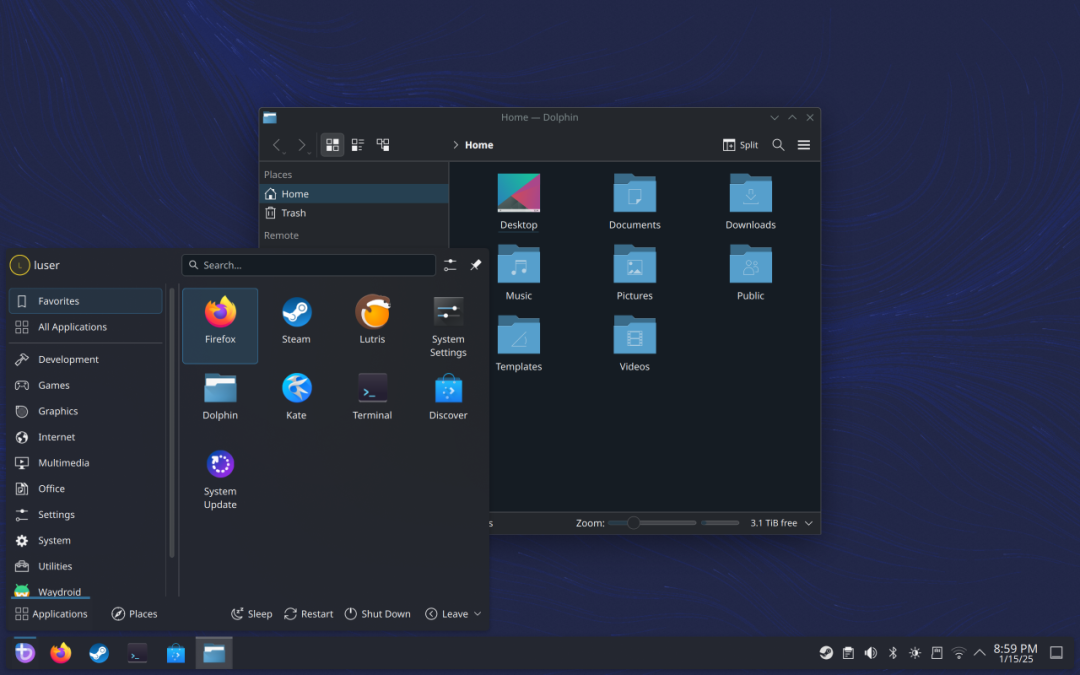Open launcher configuration options
The width and height of the screenshot is (1080, 675).
(450, 265)
